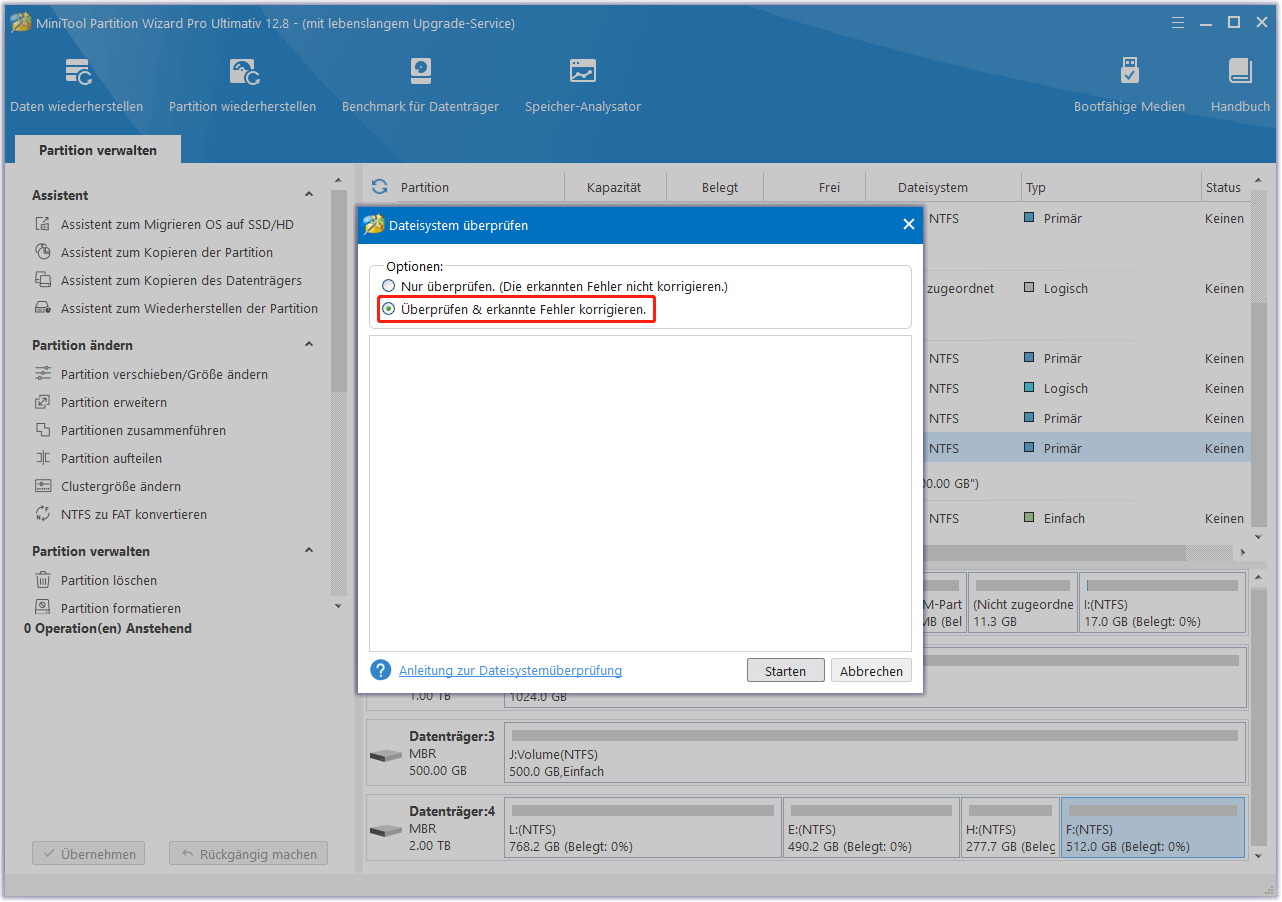
Task: Select the Einfach type partition row
Action: [x=1087, y=519]
